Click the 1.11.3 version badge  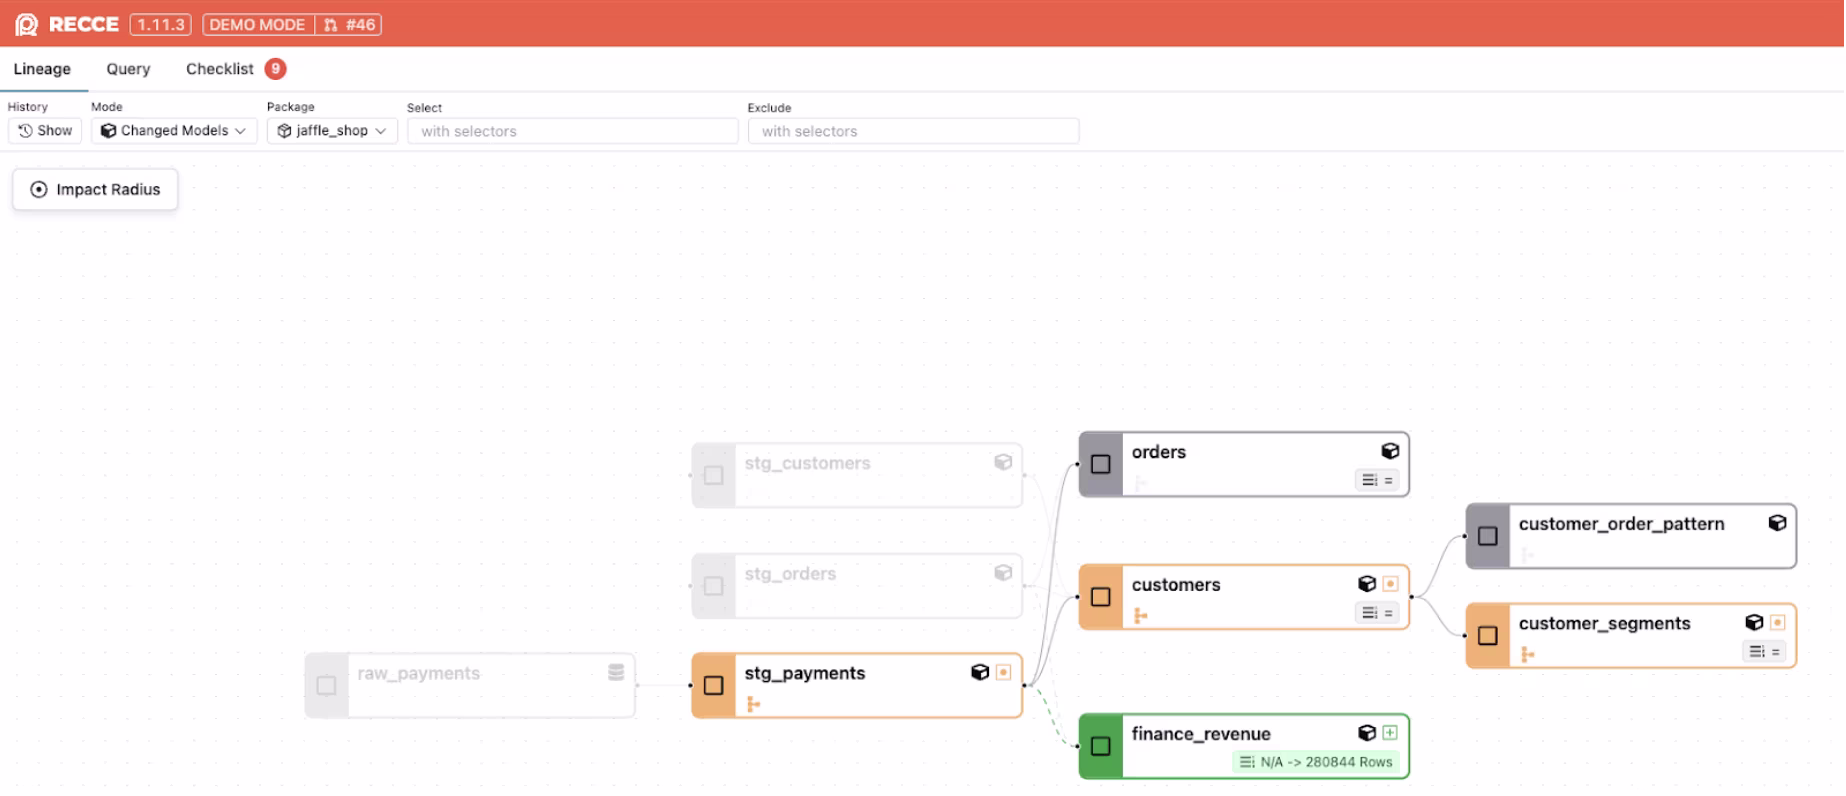pyautogui.click(x=161, y=24)
